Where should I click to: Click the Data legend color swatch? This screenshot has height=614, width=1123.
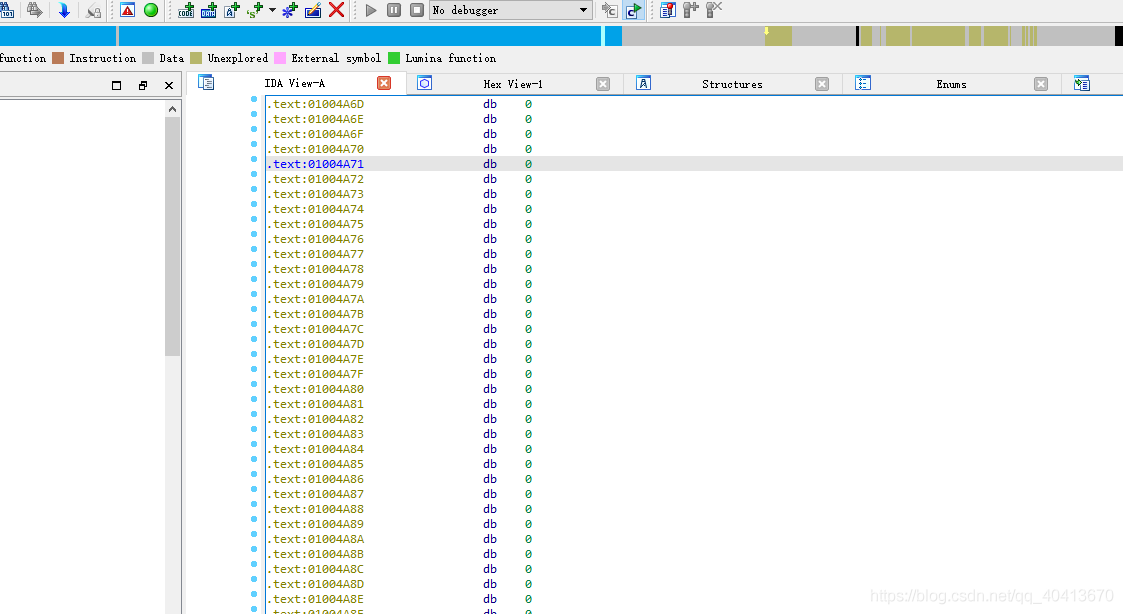[148, 58]
